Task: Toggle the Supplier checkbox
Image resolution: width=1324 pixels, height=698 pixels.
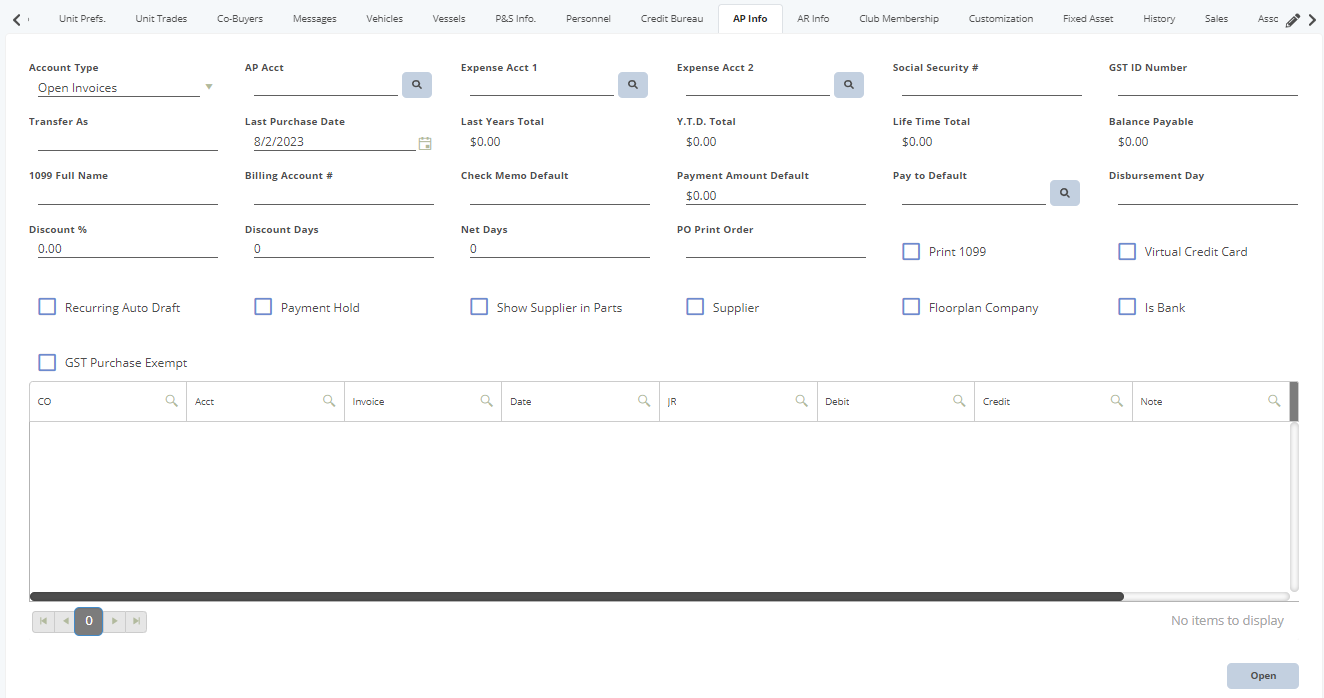Action: (695, 307)
